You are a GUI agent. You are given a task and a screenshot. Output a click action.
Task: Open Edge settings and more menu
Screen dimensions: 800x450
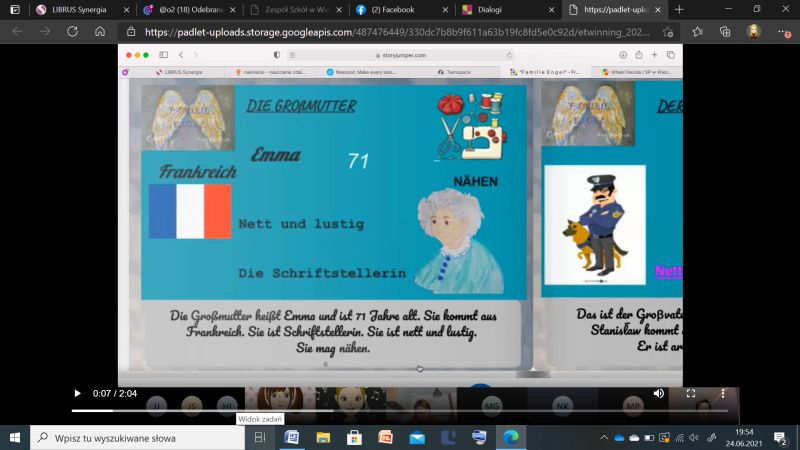point(782,31)
